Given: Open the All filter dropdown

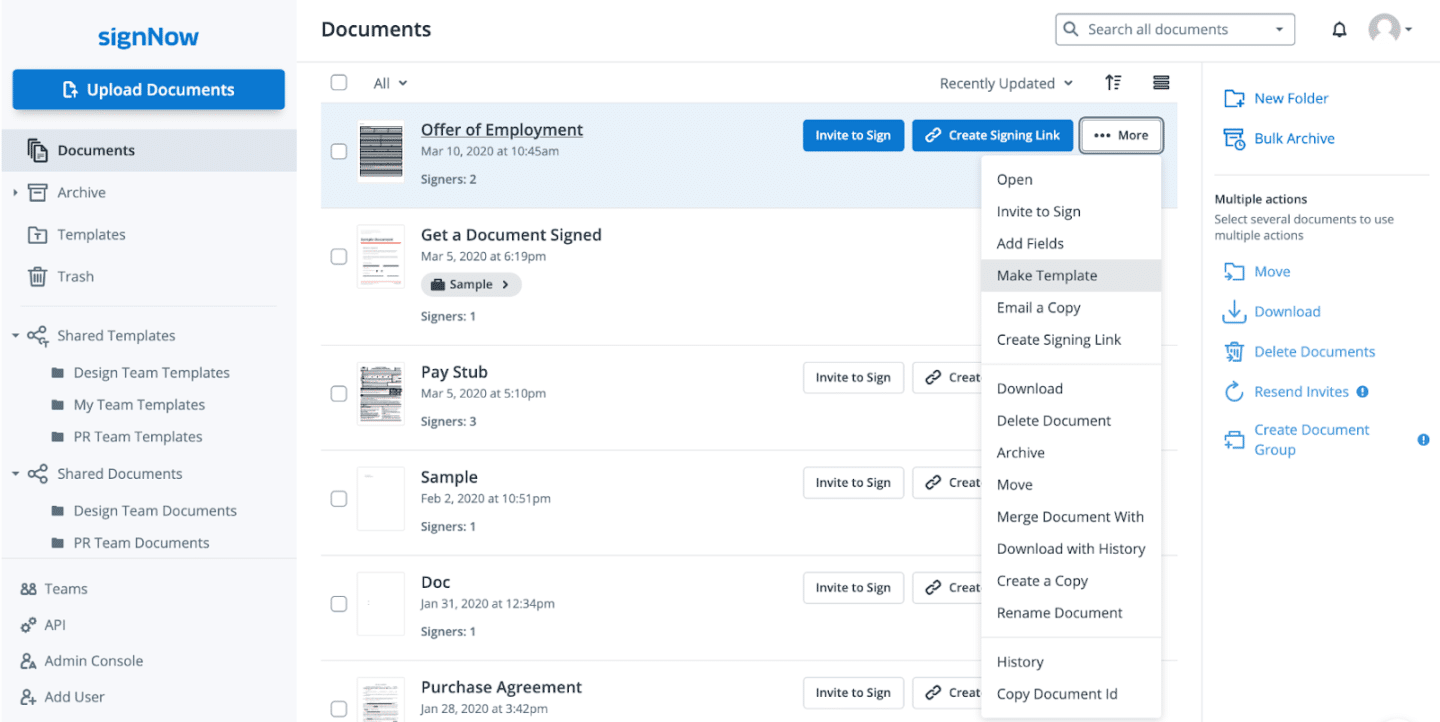Looking at the screenshot, I should point(389,83).
